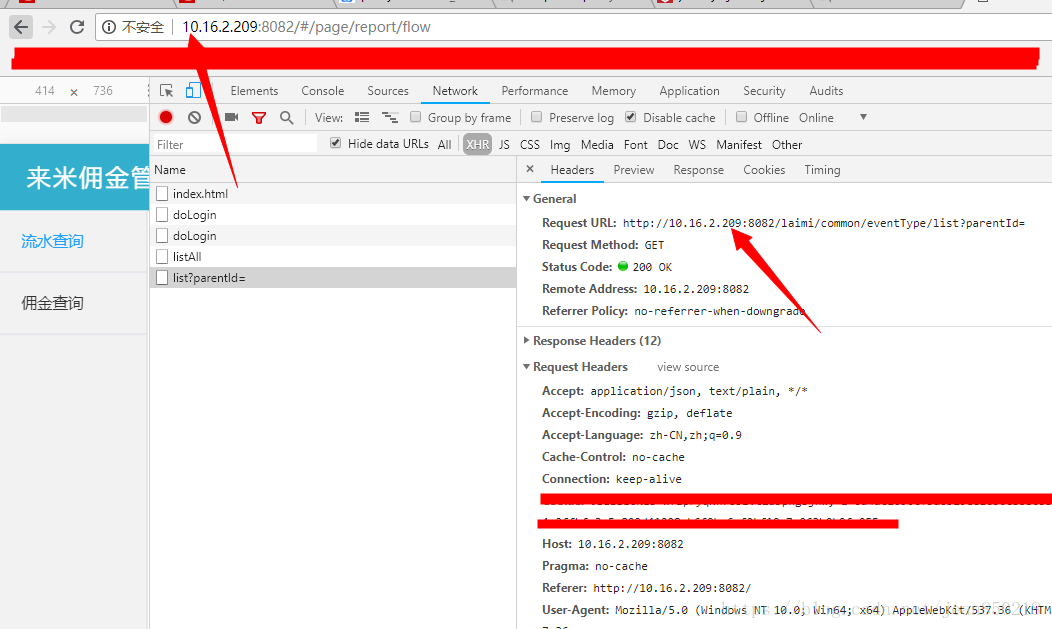Screen dimensions: 1052x629
Task: Uncheck Hide data URLs checkbox
Action: pos(335,143)
